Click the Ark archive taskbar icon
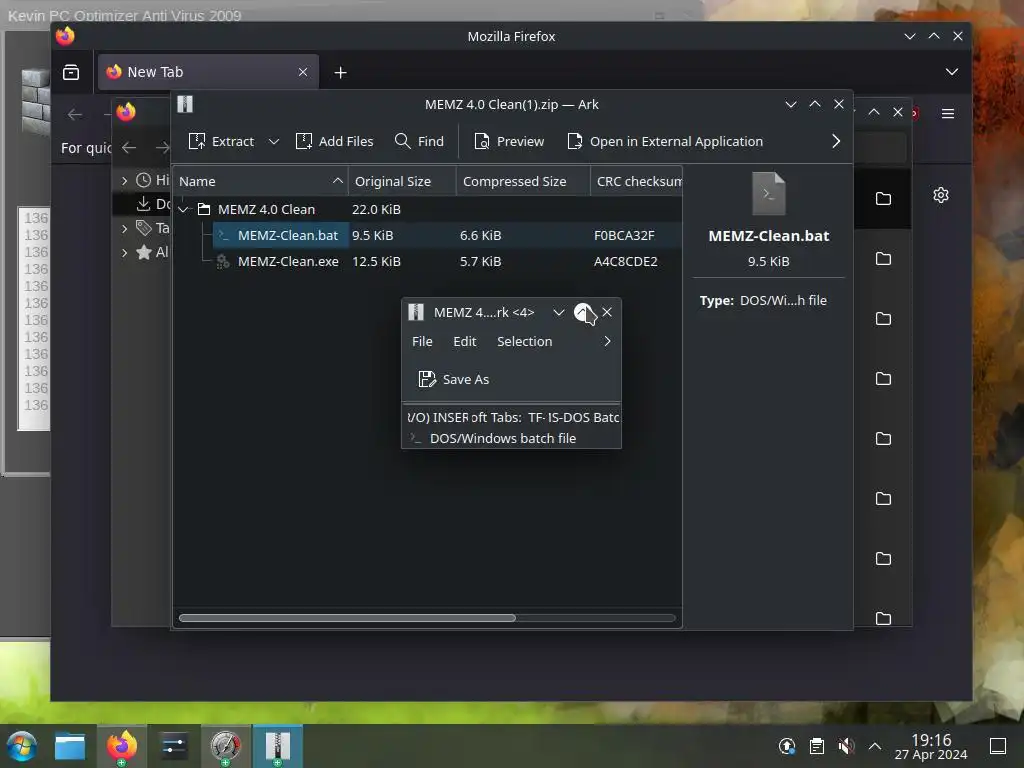This screenshot has height=768, width=1024. pyautogui.click(x=278, y=746)
